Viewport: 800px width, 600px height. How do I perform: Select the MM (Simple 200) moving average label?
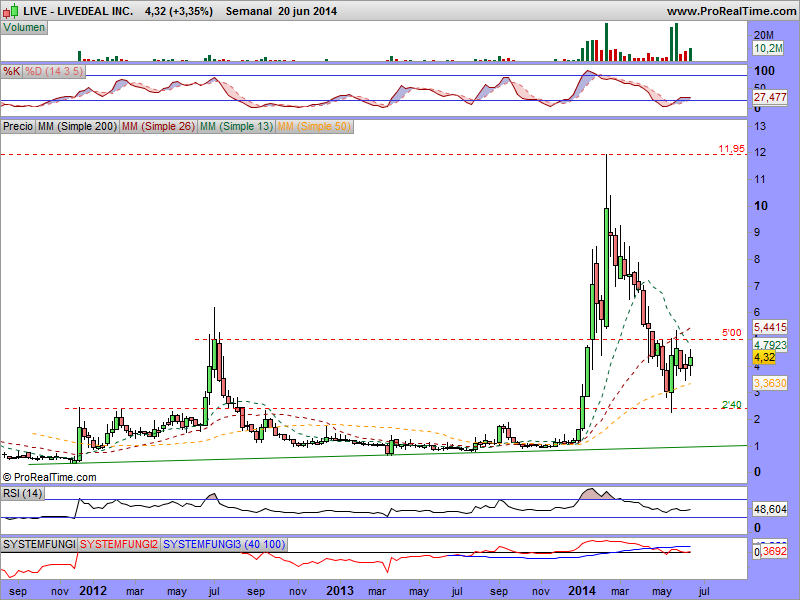(x=78, y=126)
